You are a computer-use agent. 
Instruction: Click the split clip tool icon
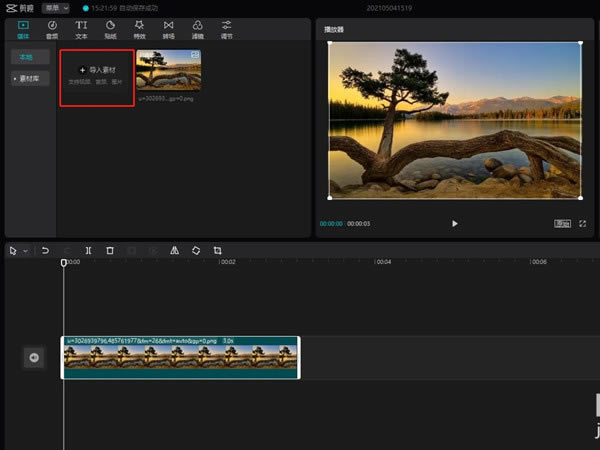[89, 251]
